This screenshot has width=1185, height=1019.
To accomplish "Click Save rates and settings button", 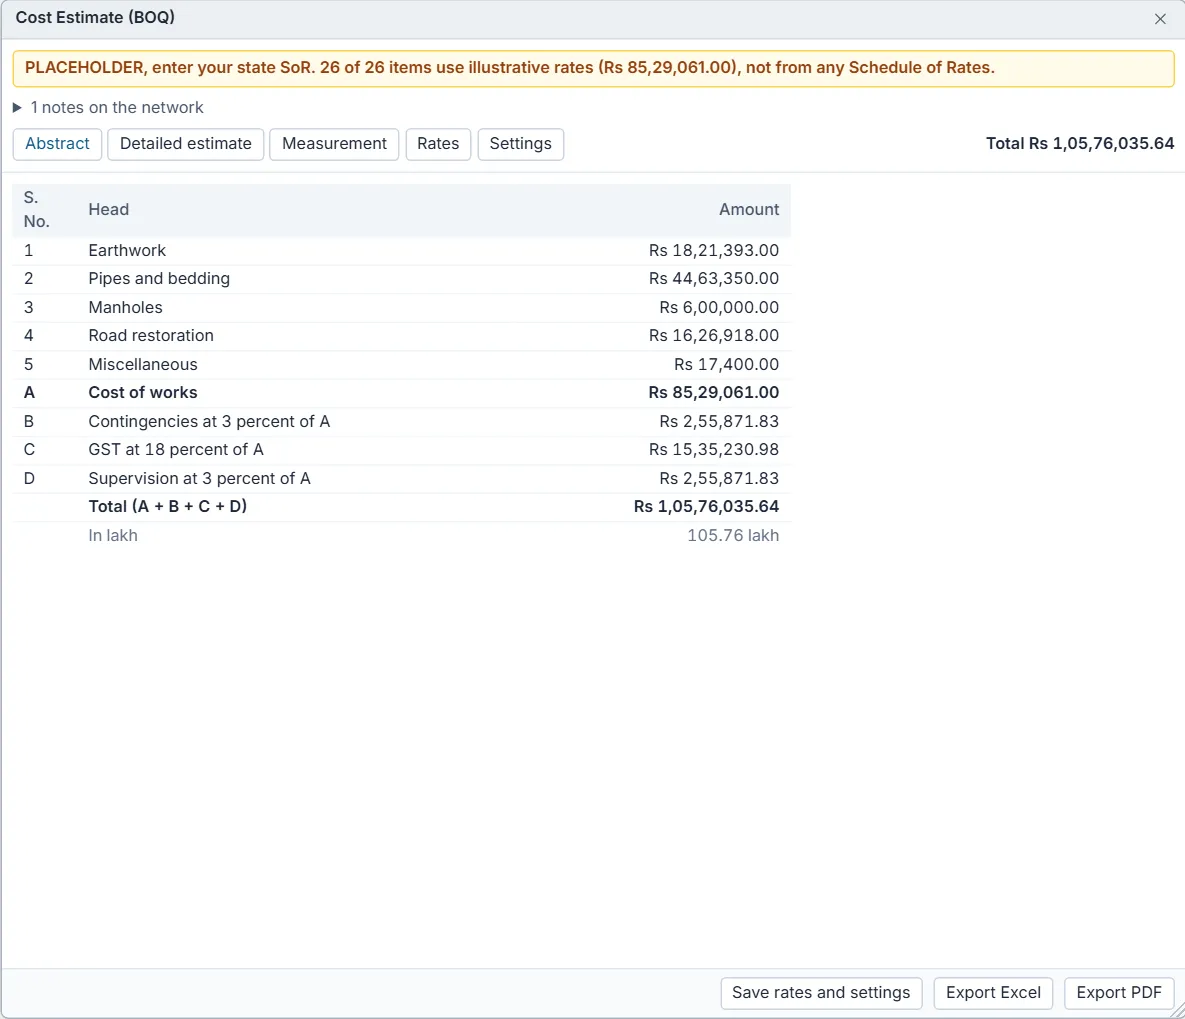I will [821, 993].
